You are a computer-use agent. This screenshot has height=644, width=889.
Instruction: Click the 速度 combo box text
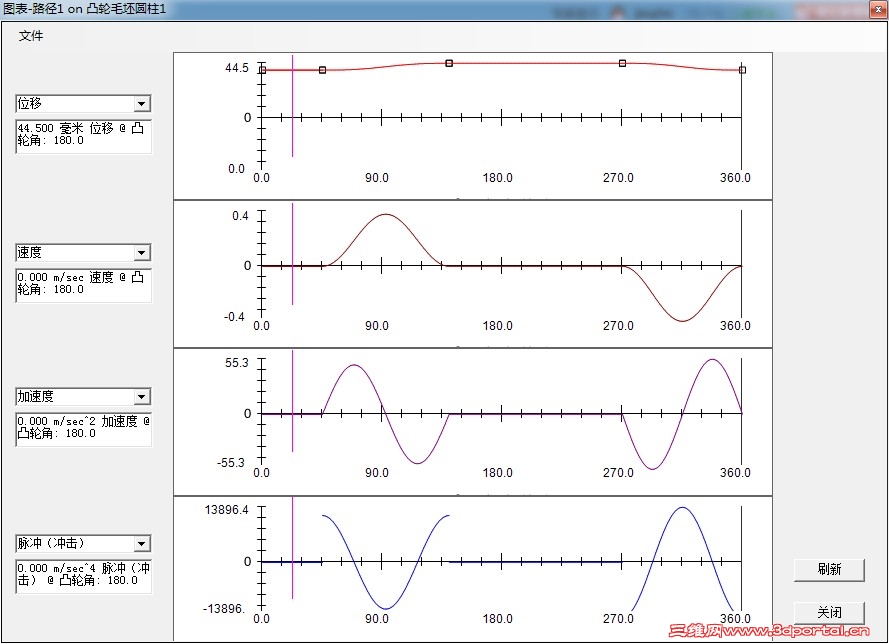point(29,252)
